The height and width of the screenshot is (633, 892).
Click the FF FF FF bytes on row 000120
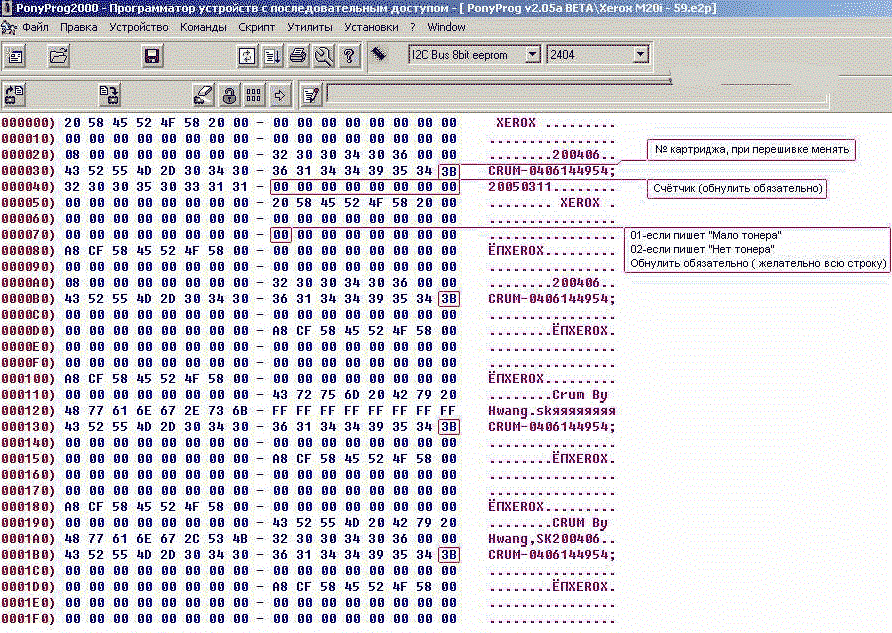365,411
